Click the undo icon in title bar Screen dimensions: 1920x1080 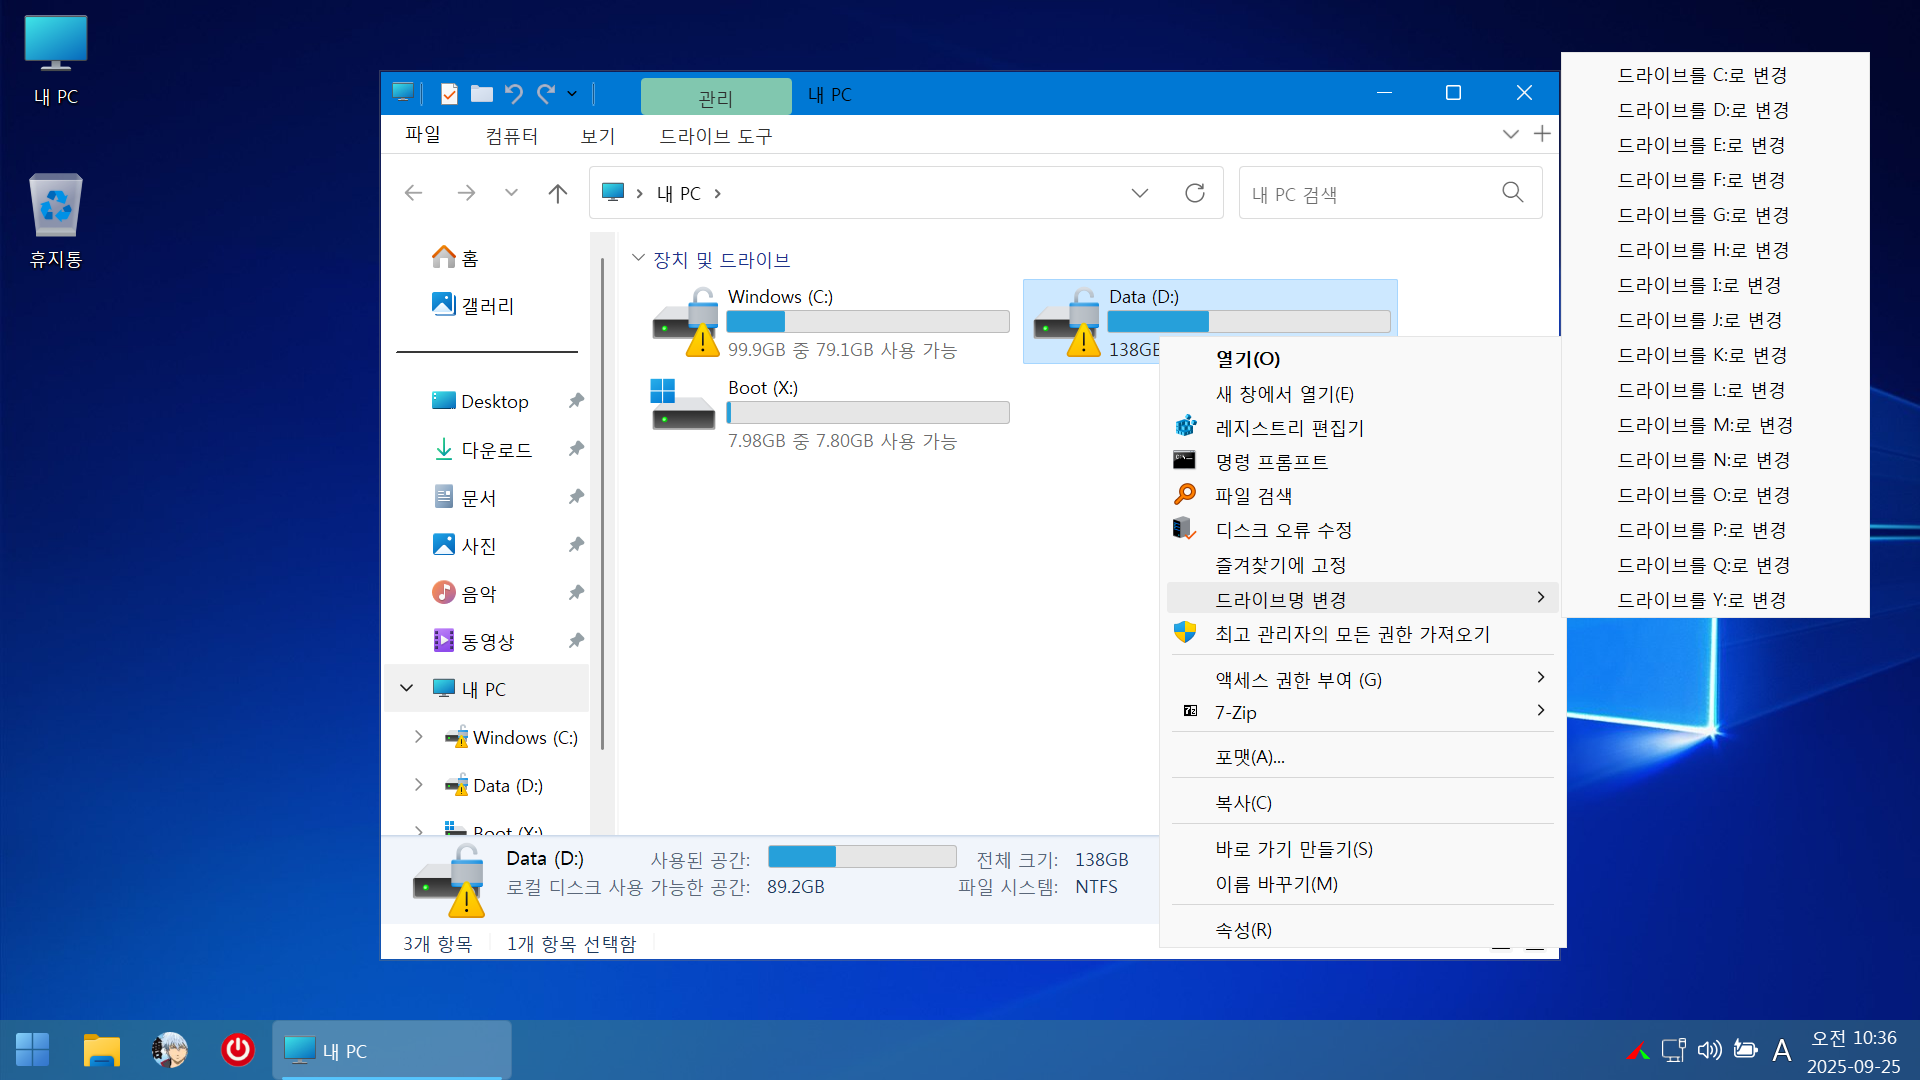click(x=514, y=94)
